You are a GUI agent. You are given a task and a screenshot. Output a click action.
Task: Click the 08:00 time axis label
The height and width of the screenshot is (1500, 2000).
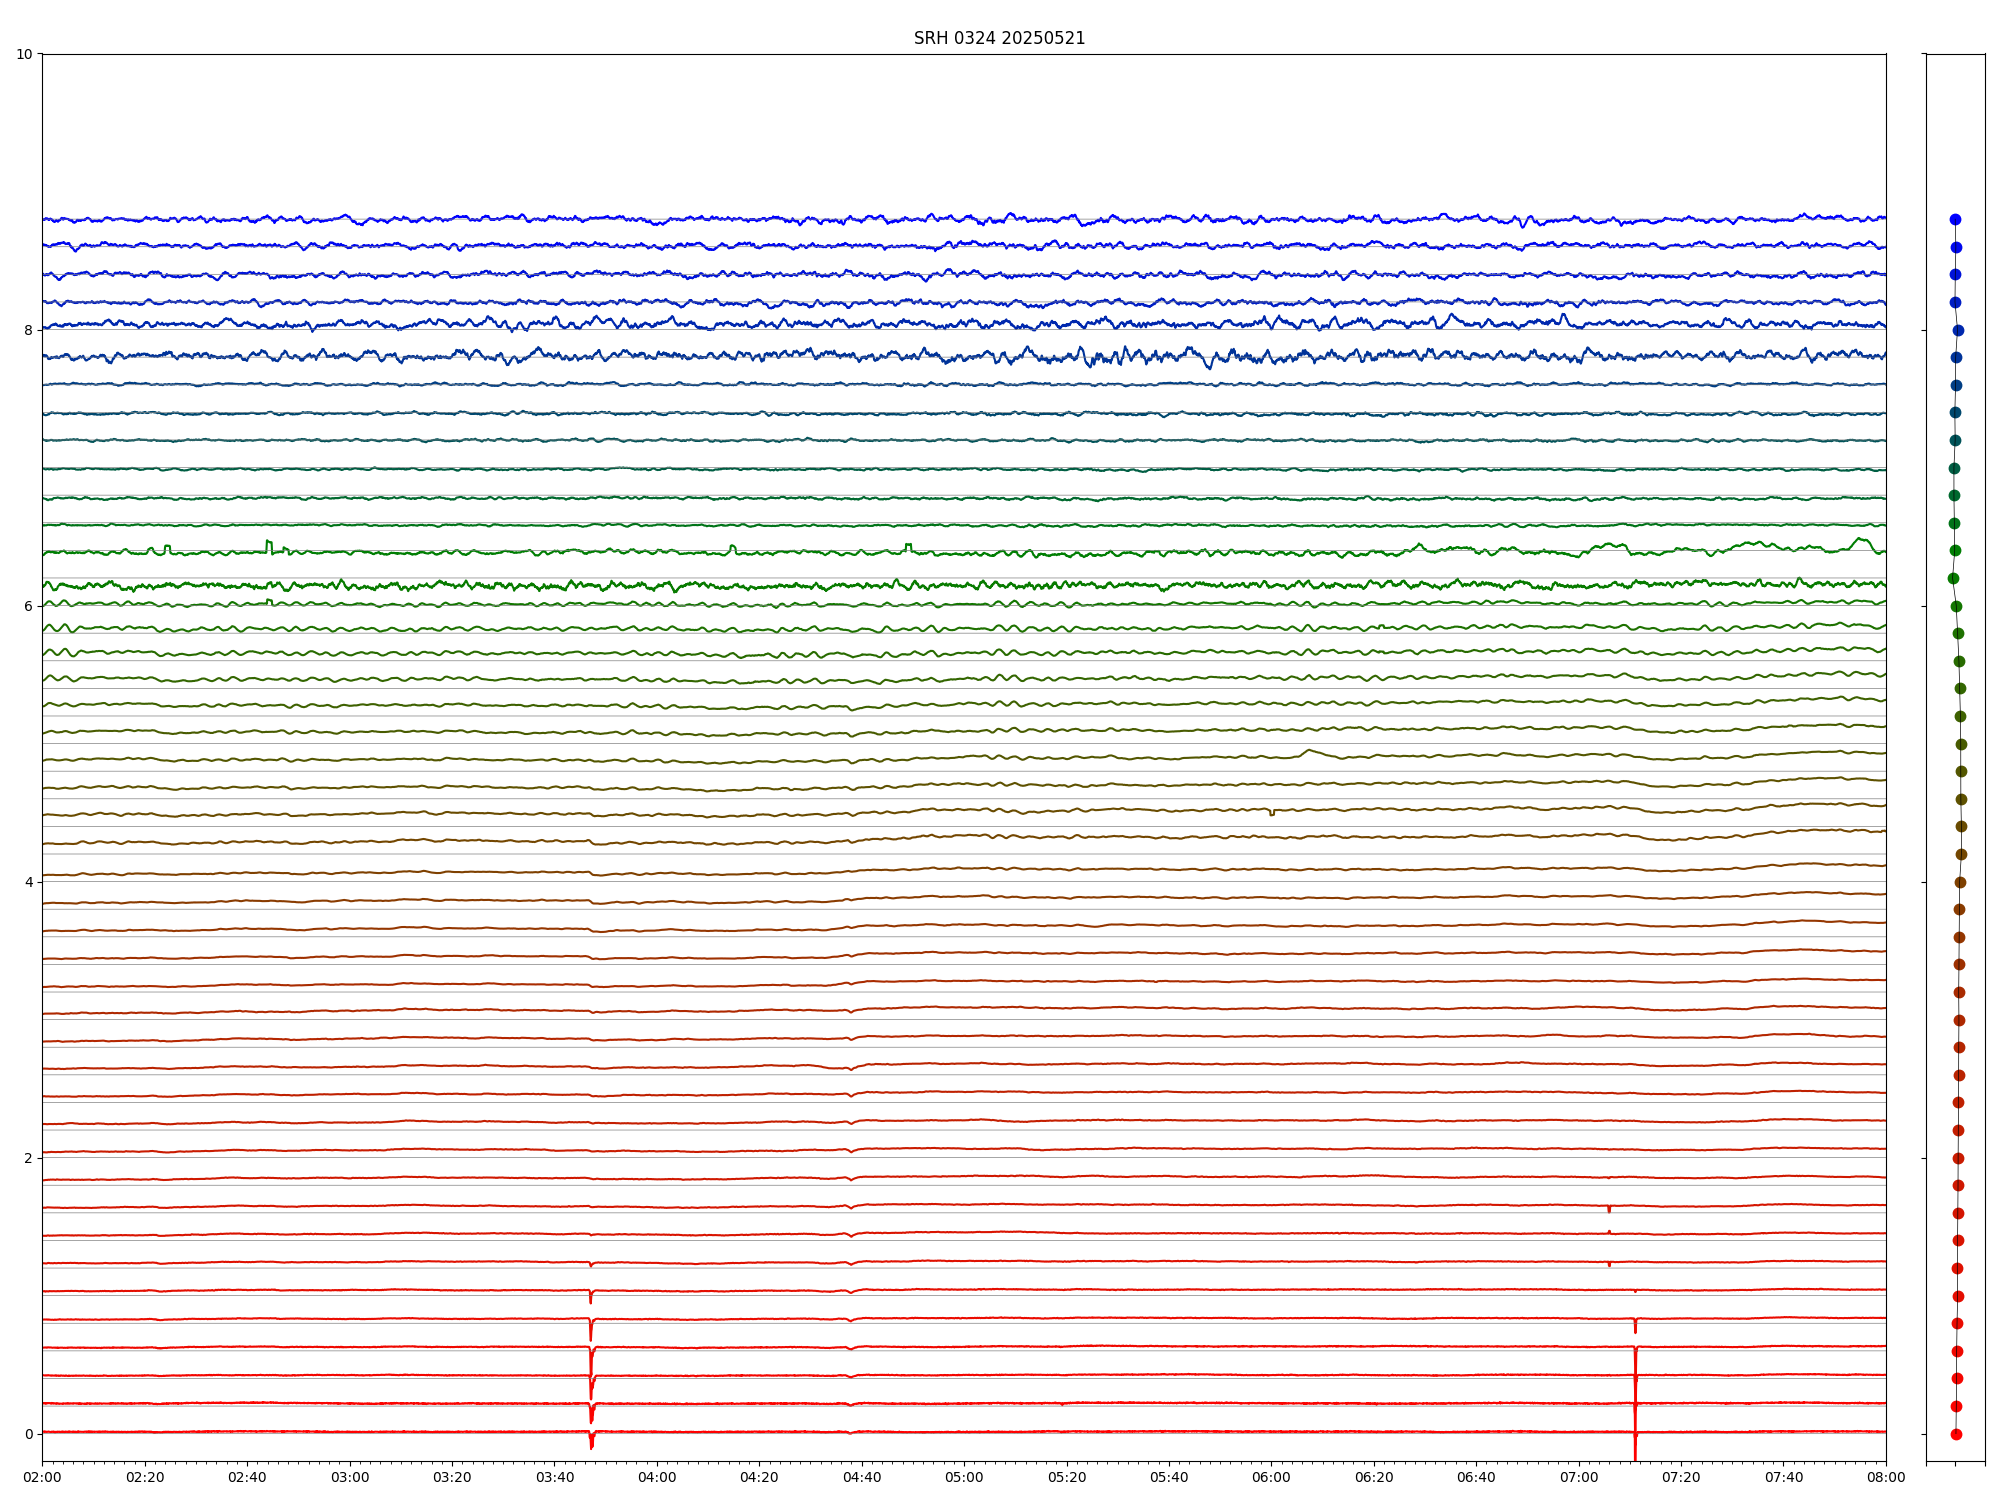click(1886, 1477)
